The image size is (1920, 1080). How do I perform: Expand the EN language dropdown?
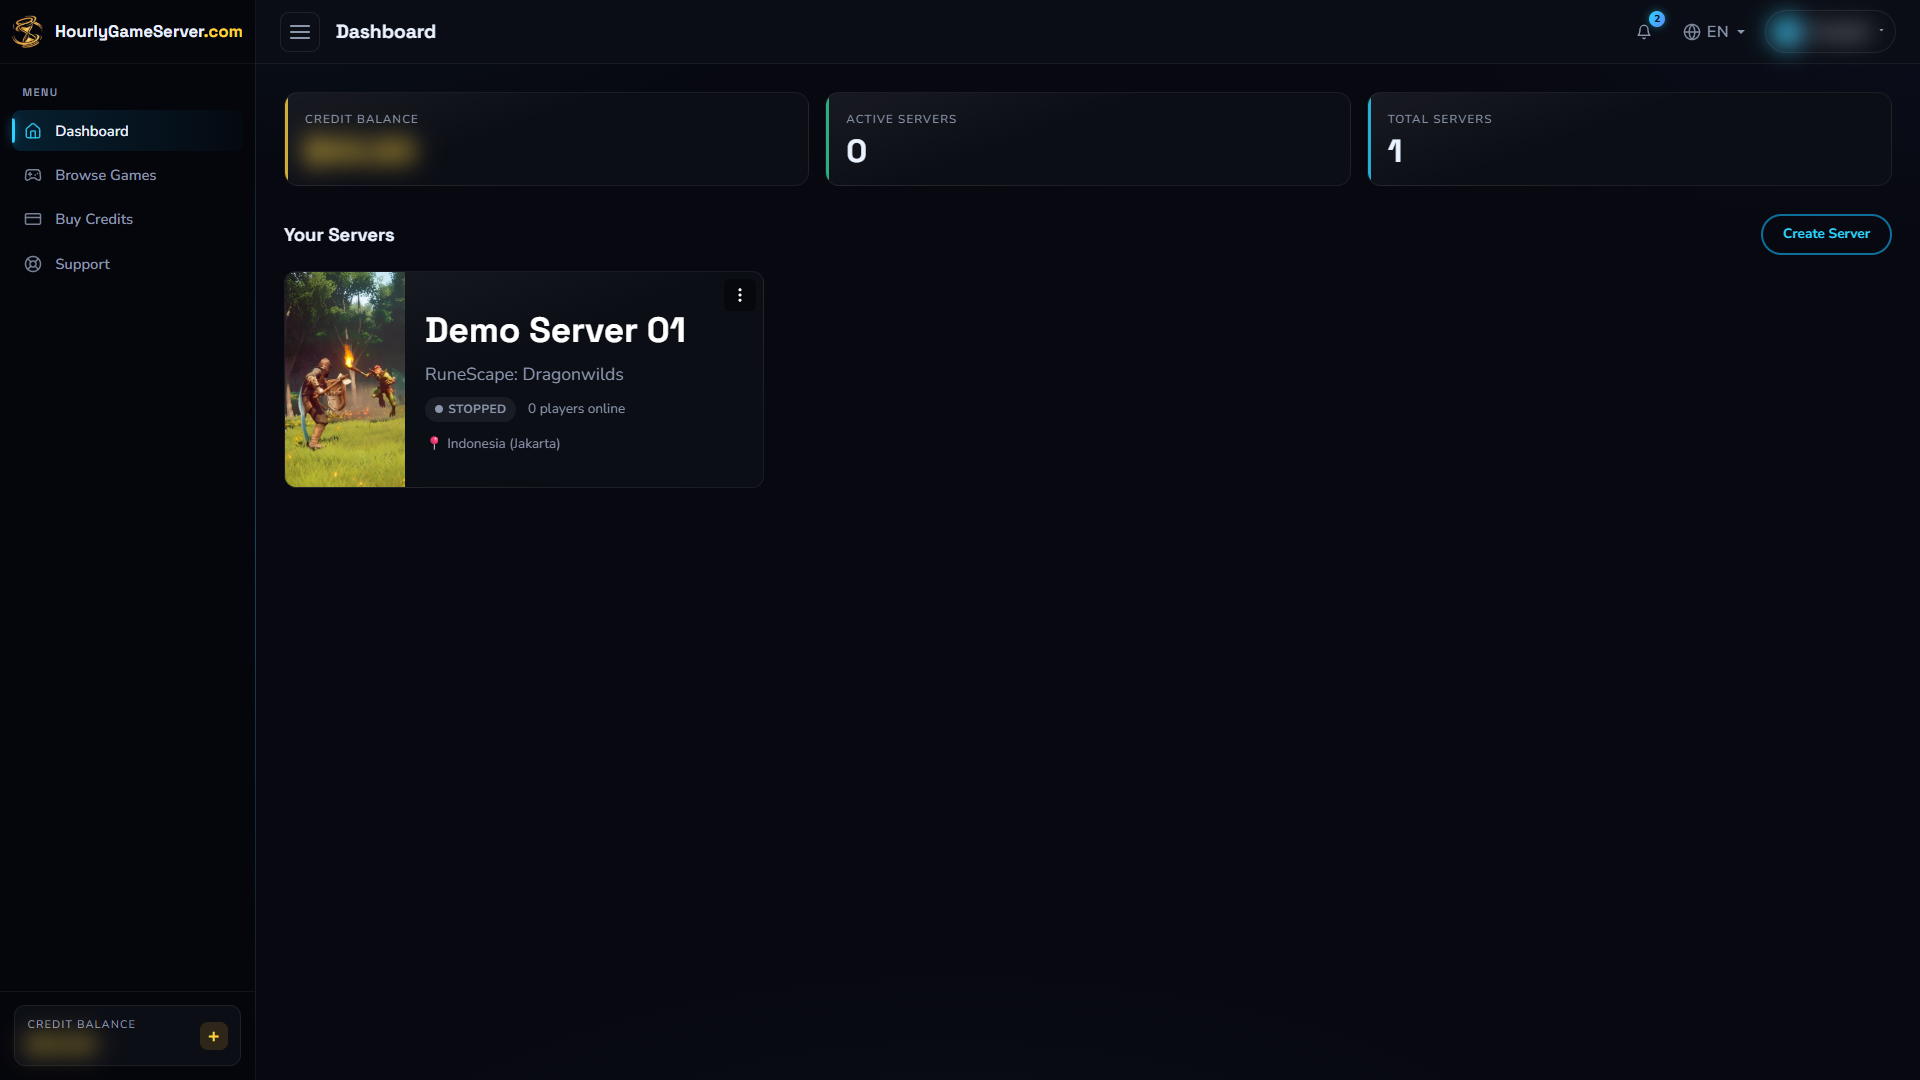(x=1714, y=32)
